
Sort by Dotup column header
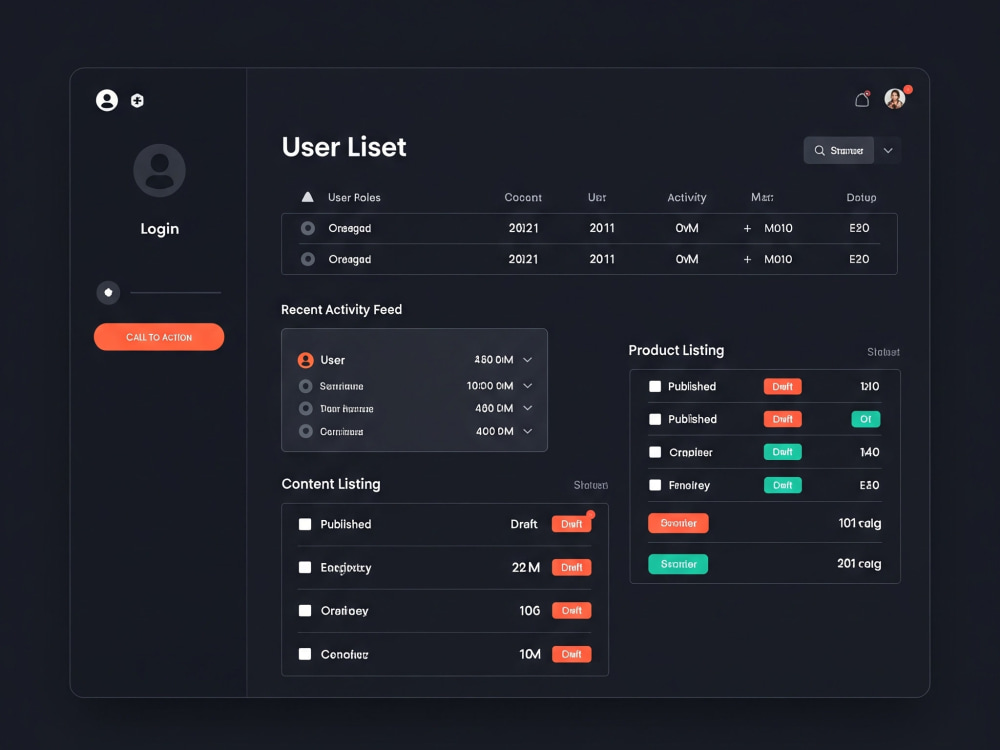[x=861, y=198]
